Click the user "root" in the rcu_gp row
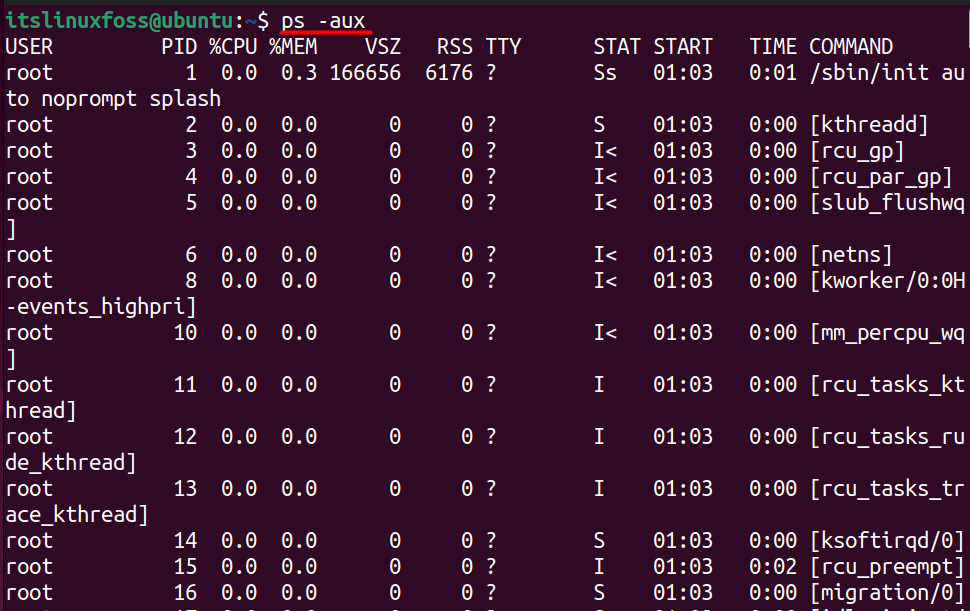The width and height of the screenshot is (970, 611). click(x=29, y=152)
